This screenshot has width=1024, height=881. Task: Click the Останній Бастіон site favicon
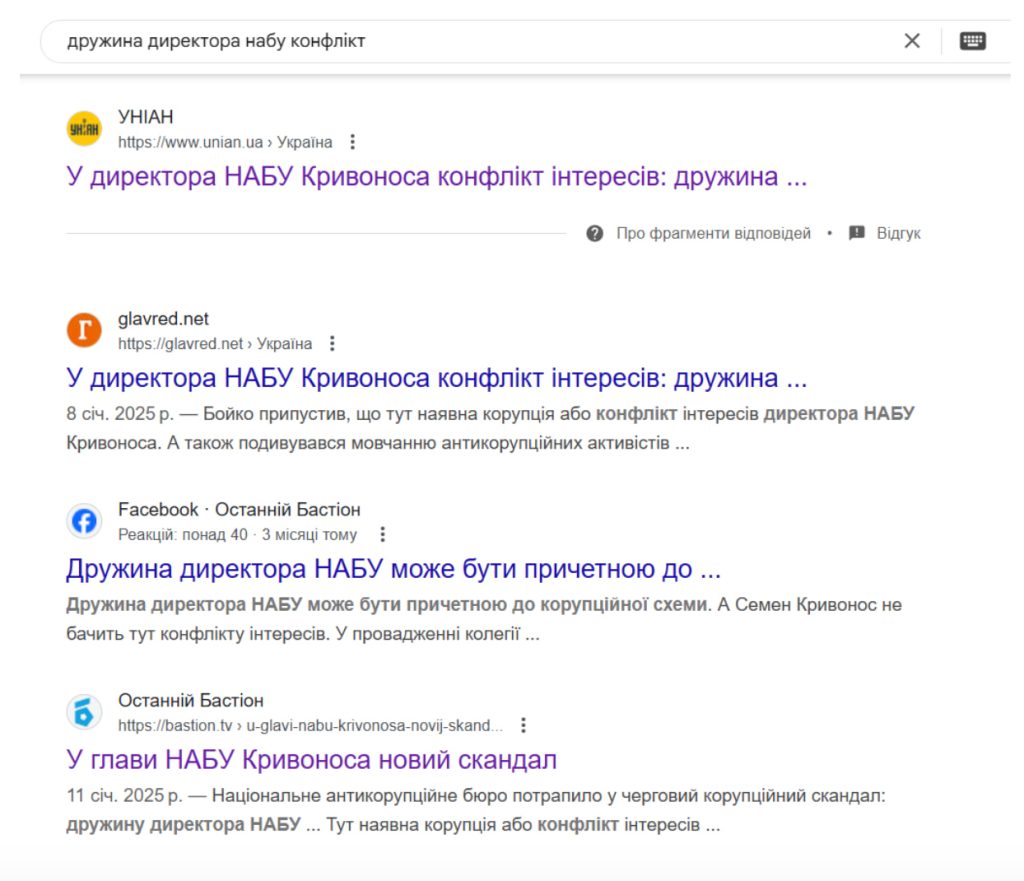pyautogui.click(x=84, y=712)
